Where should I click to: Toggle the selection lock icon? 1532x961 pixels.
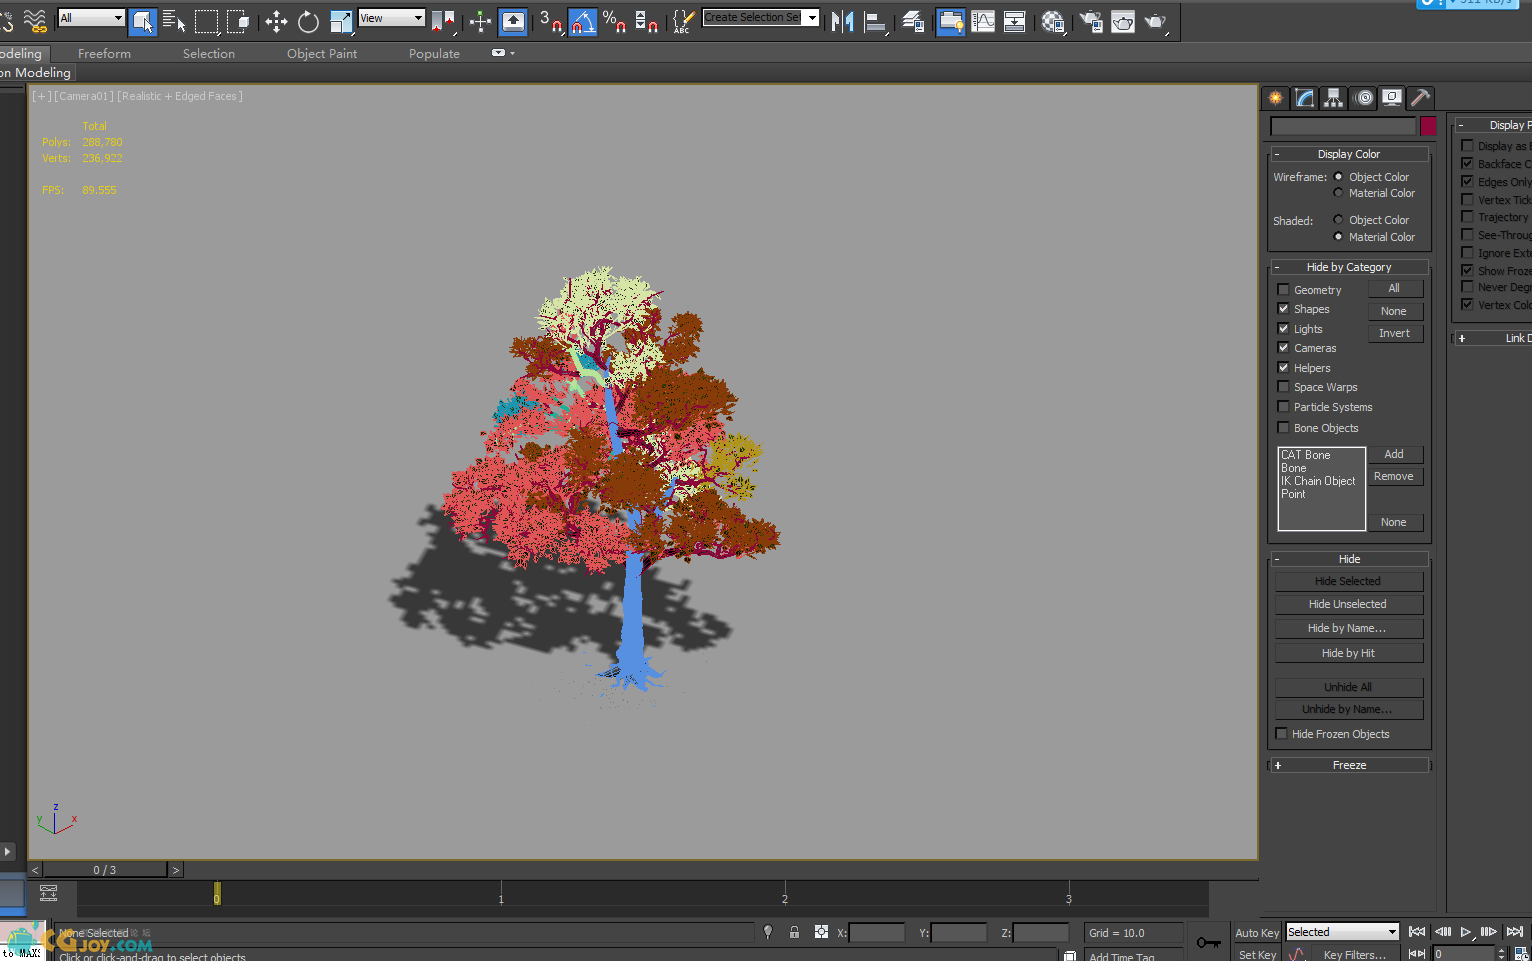coord(794,932)
